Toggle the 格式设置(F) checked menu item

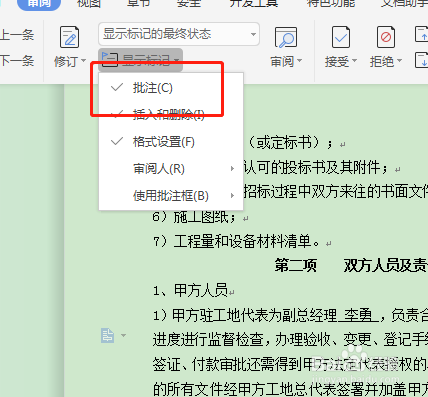click(171, 142)
